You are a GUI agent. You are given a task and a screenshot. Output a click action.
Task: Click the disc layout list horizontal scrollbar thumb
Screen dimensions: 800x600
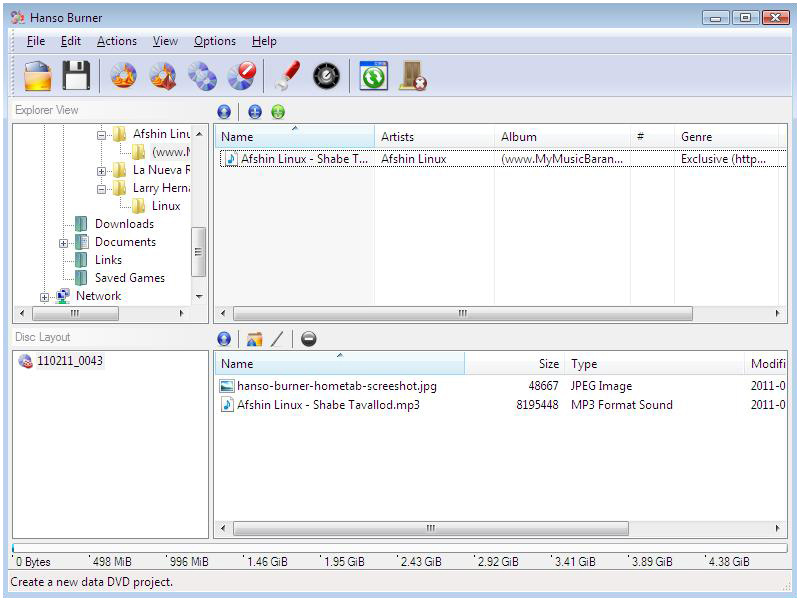point(431,528)
